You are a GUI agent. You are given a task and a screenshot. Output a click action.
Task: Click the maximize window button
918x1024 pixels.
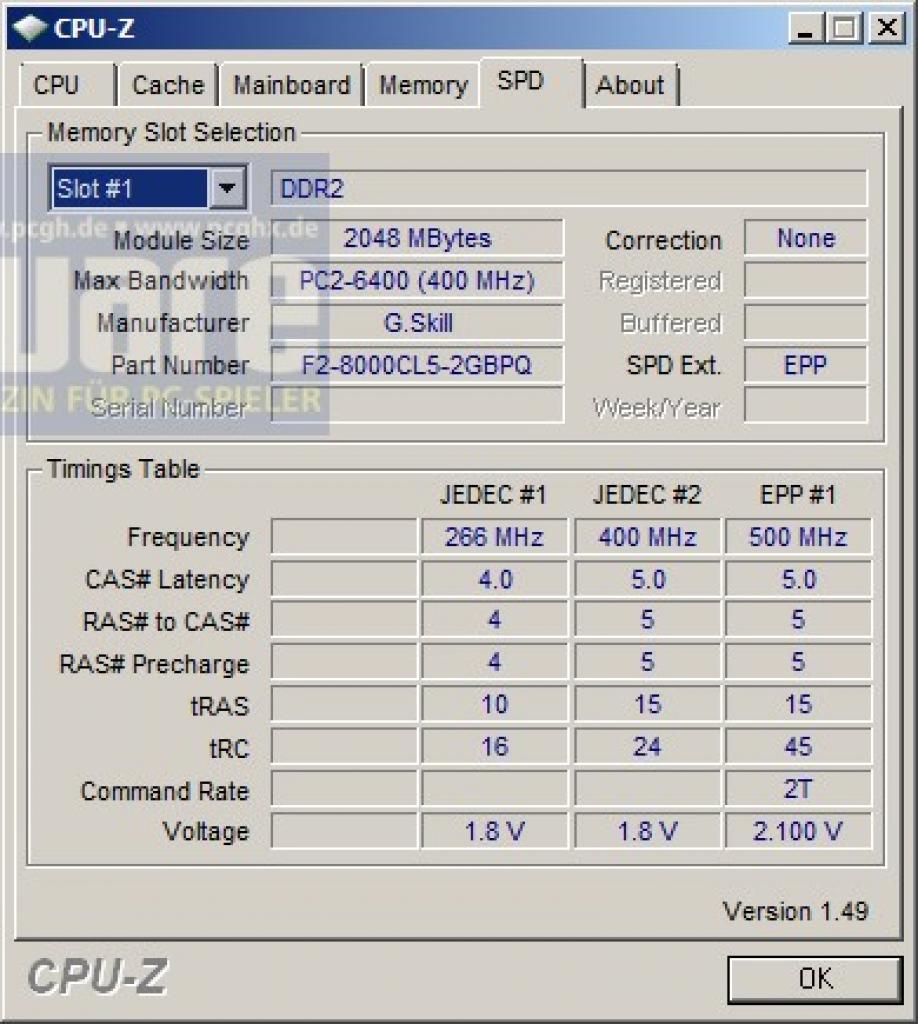click(845, 28)
